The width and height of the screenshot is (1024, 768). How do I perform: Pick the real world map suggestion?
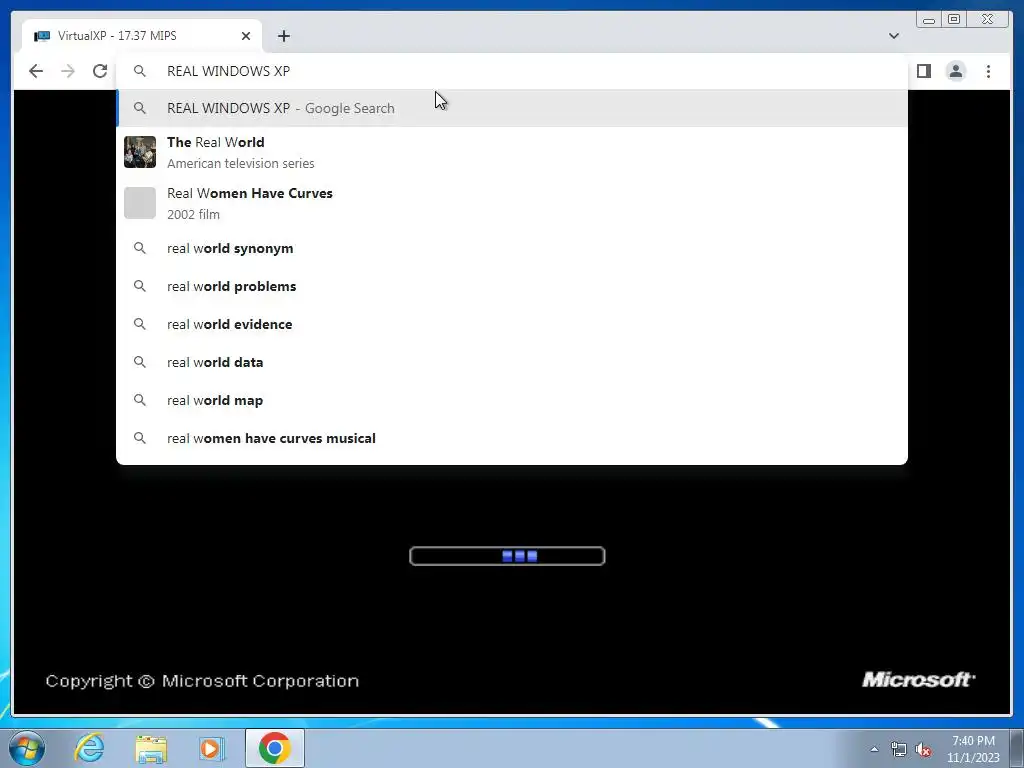512,400
